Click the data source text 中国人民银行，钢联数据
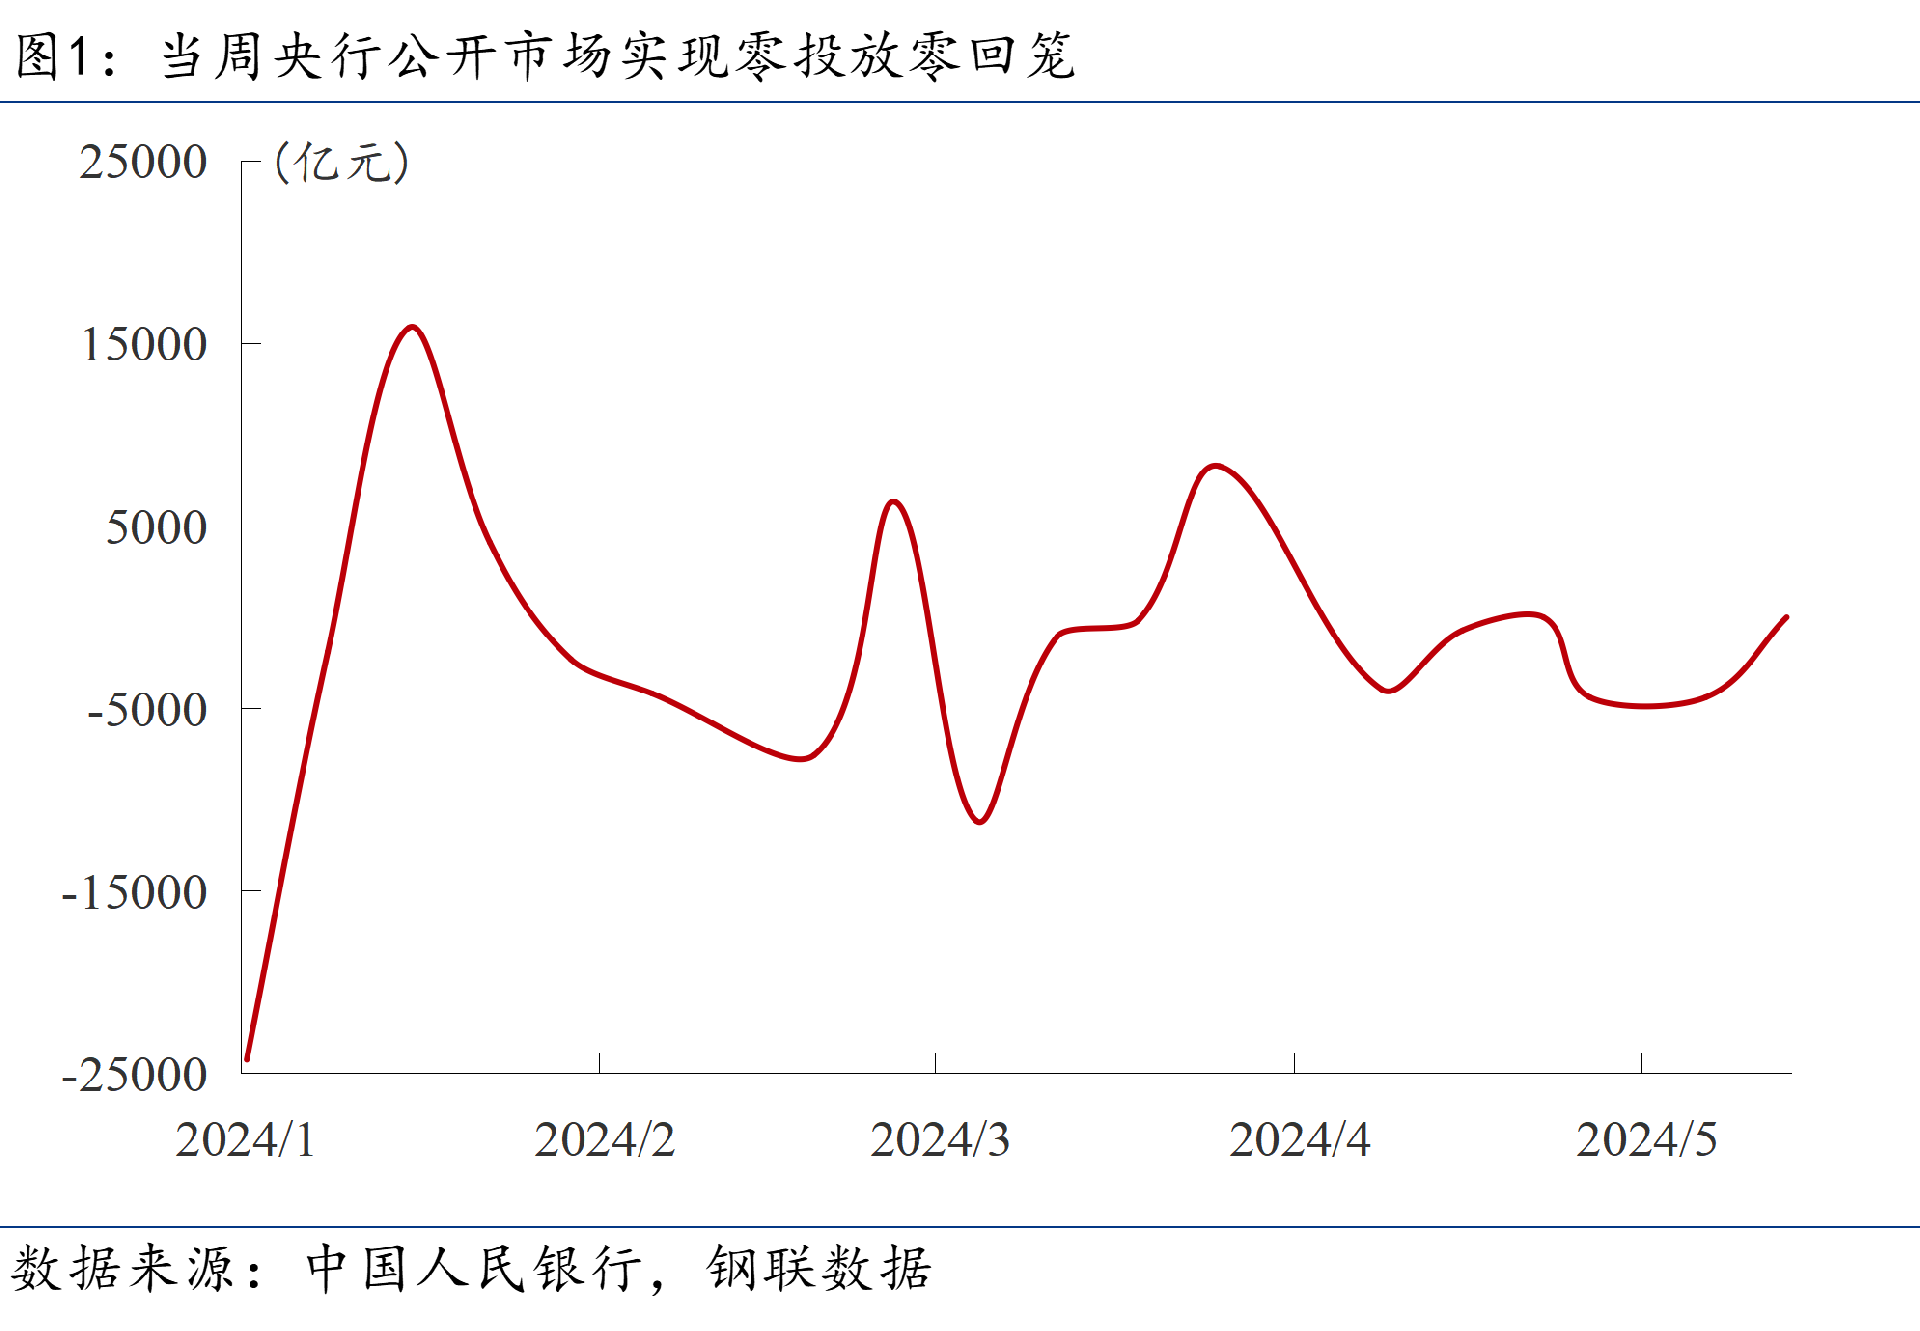Image resolution: width=1920 pixels, height=1331 pixels. pyautogui.click(x=618, y=1270)
